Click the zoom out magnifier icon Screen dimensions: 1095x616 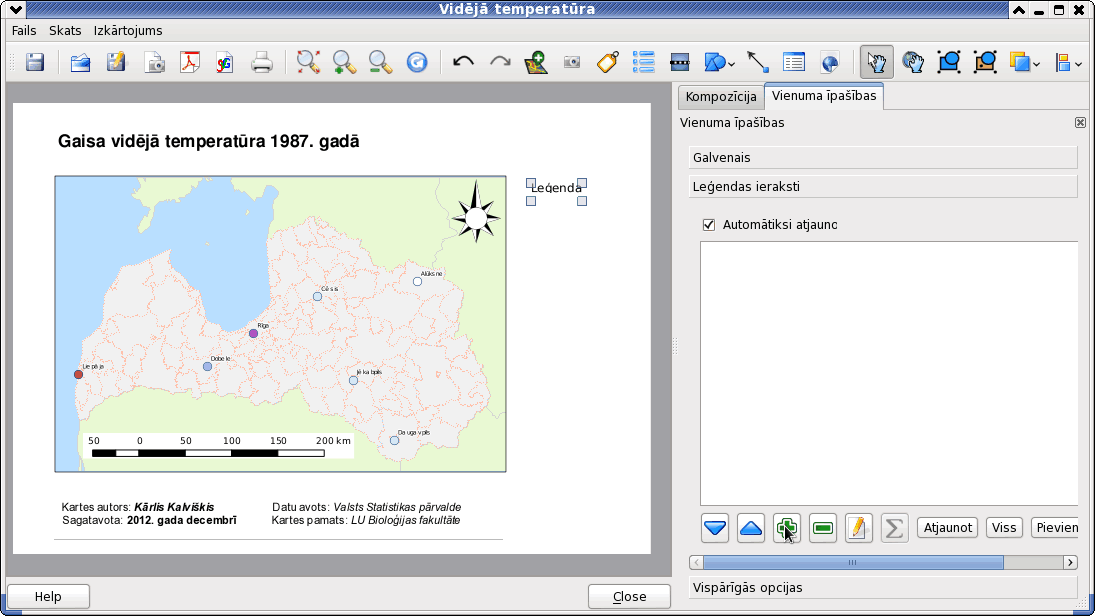tap(381, 62)
